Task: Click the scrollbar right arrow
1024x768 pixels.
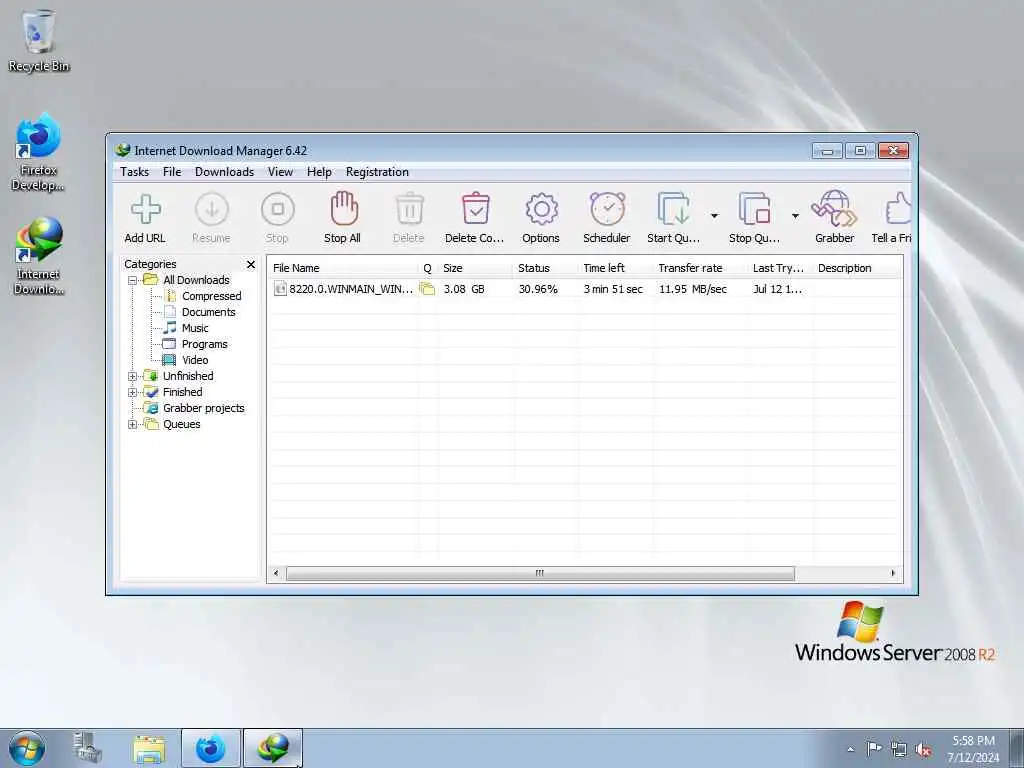Action: point(893,573)
